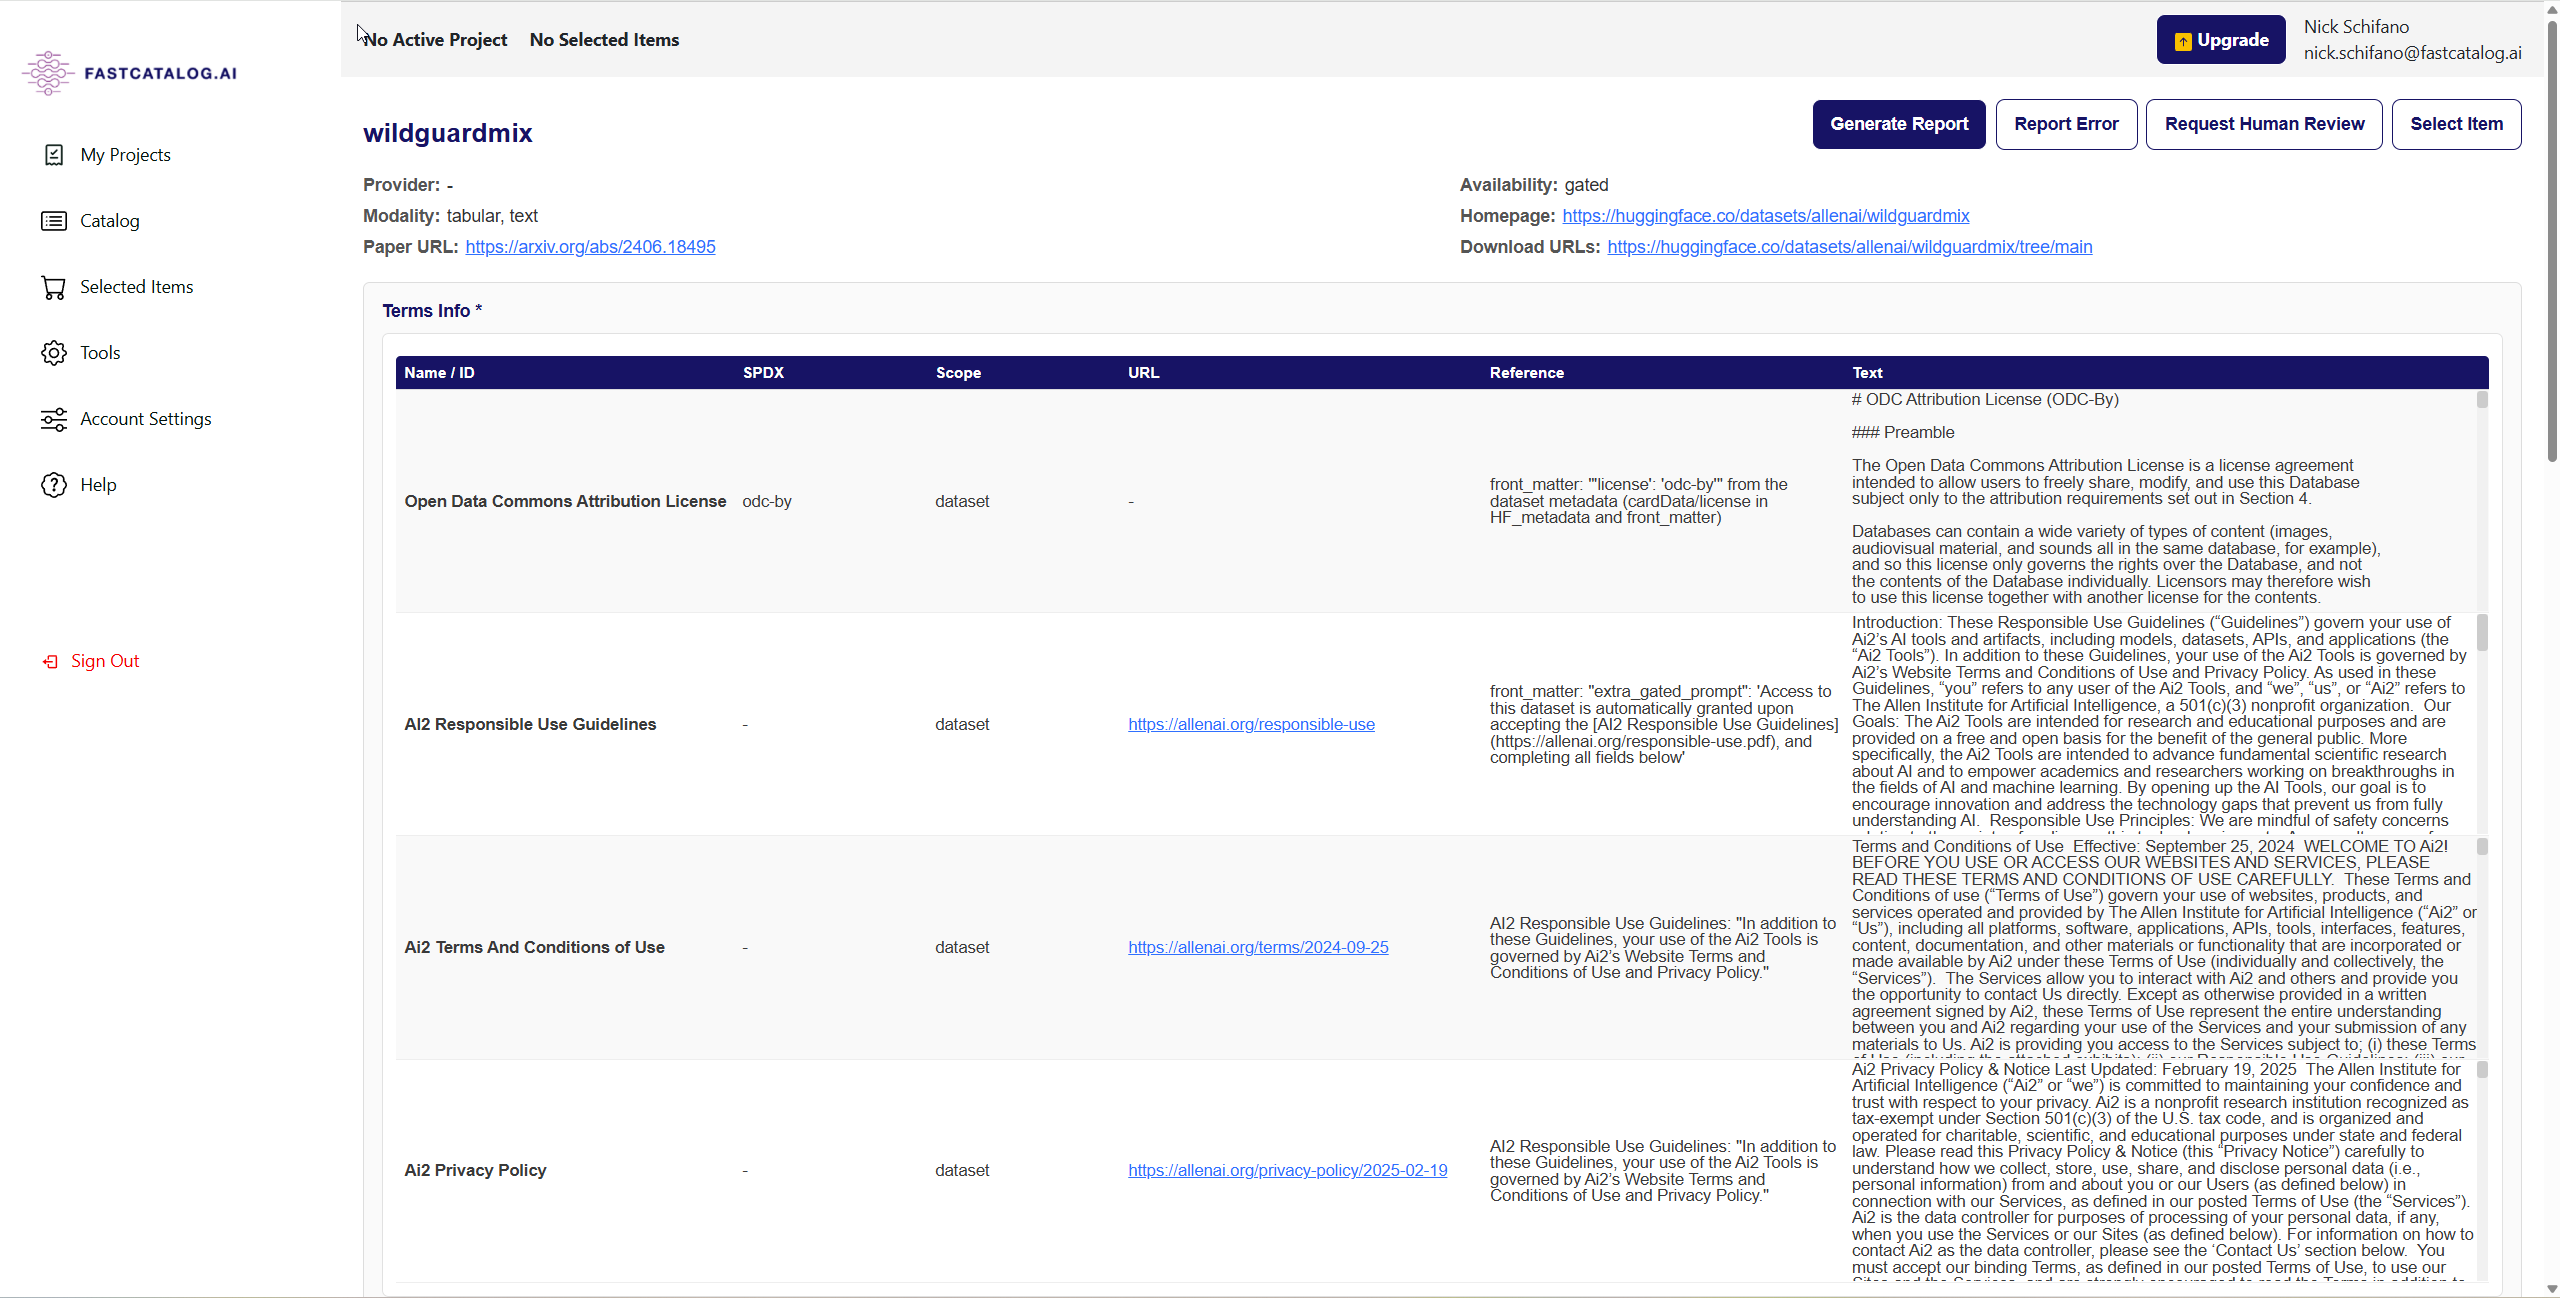Click the SPDX column header

763,373
